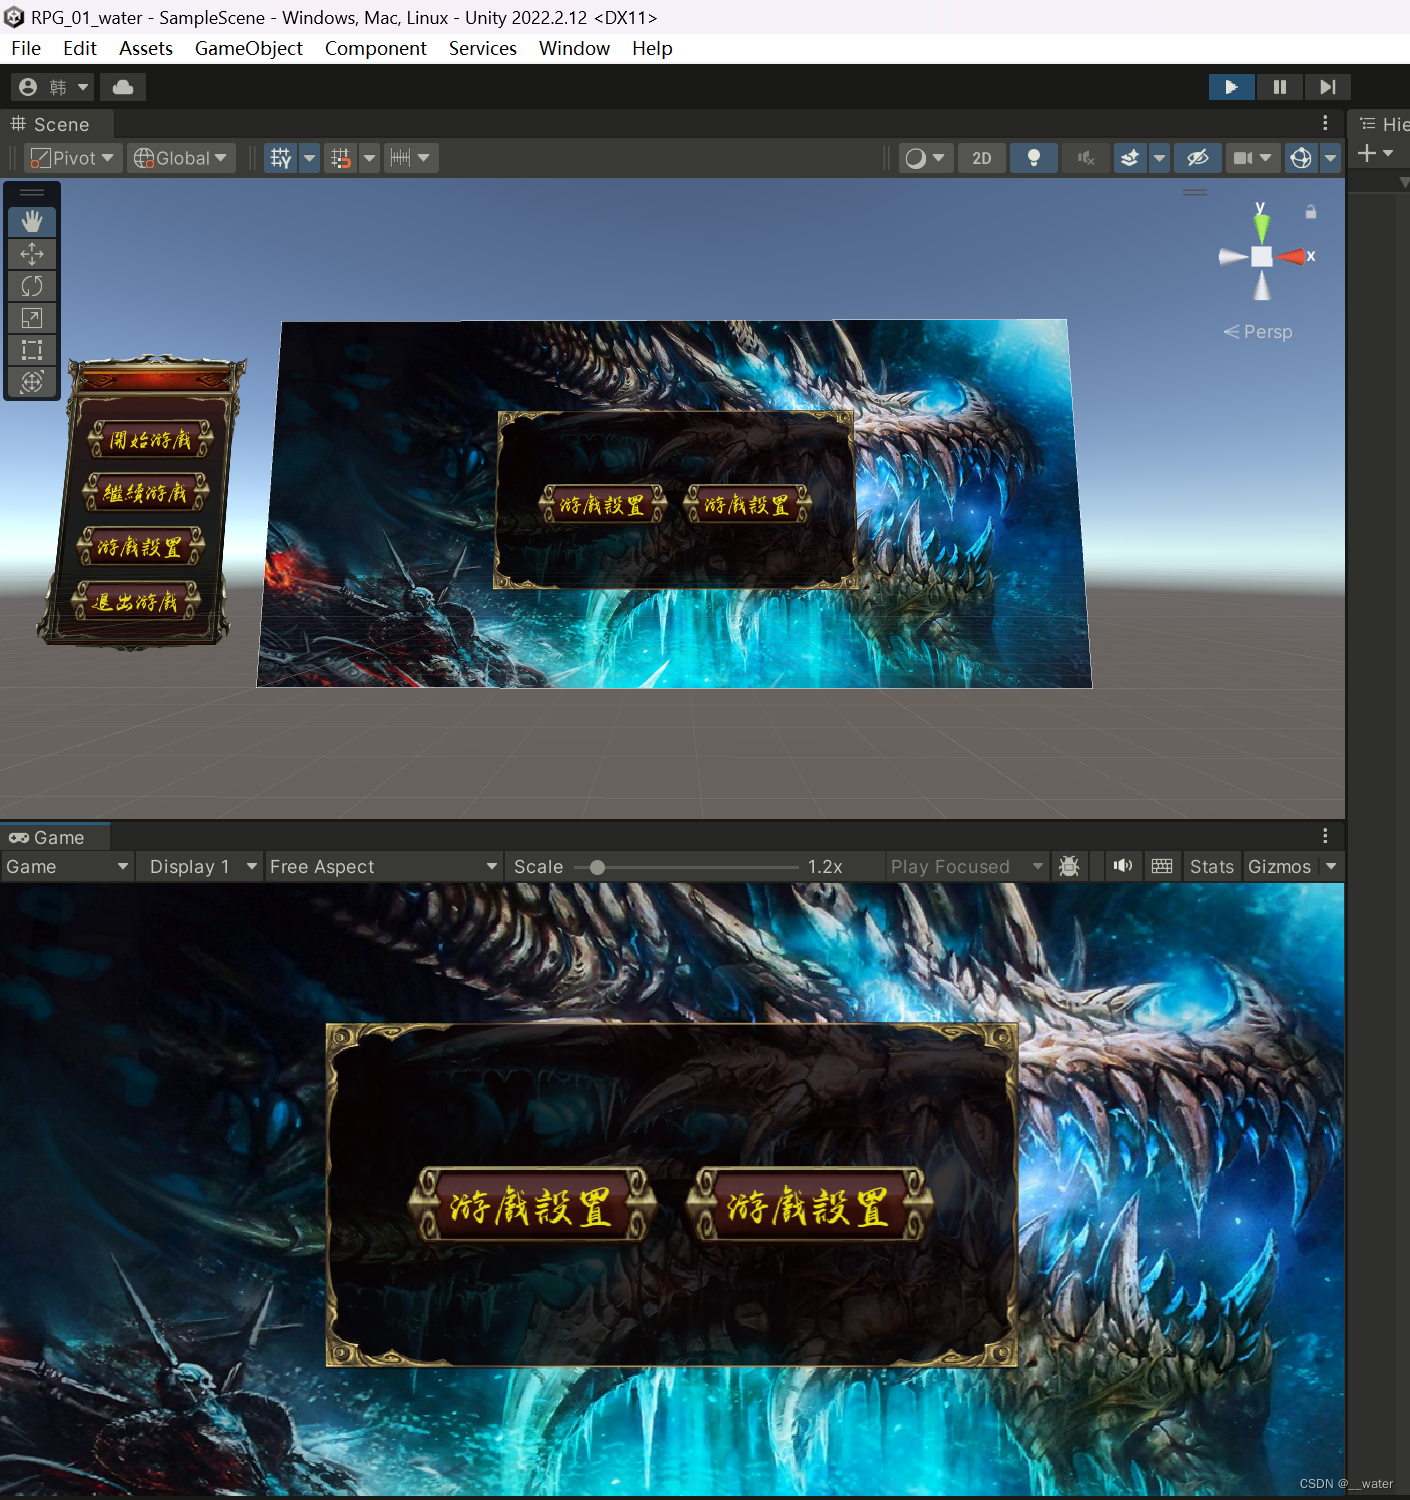Screen dimensions: 1410x1500
Task: Open Play Focused dropdown
Action: point(967,867)
